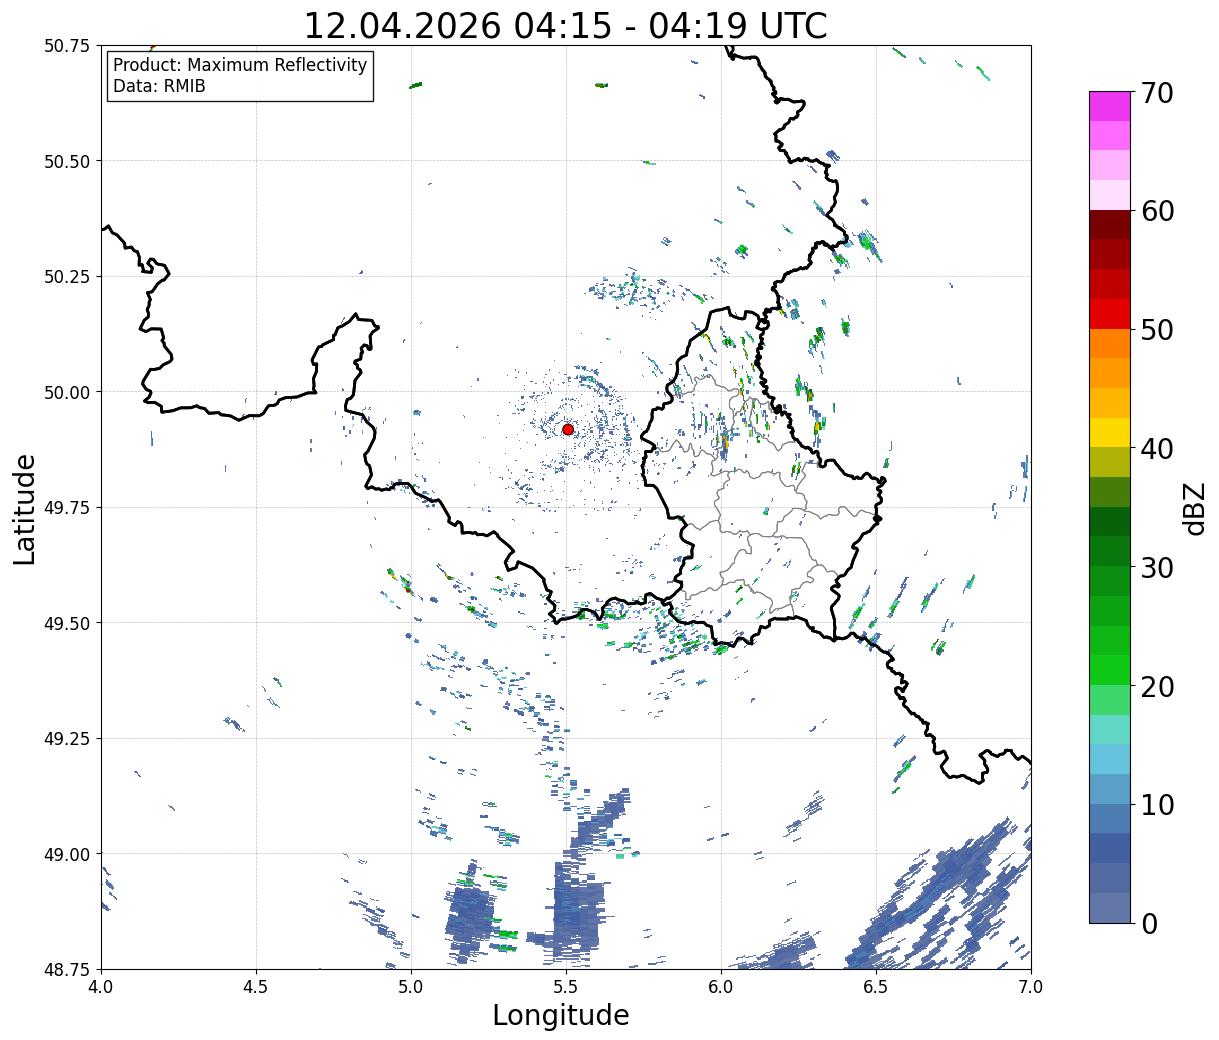Click the 50.75 latitude tick label

[67, 46]
